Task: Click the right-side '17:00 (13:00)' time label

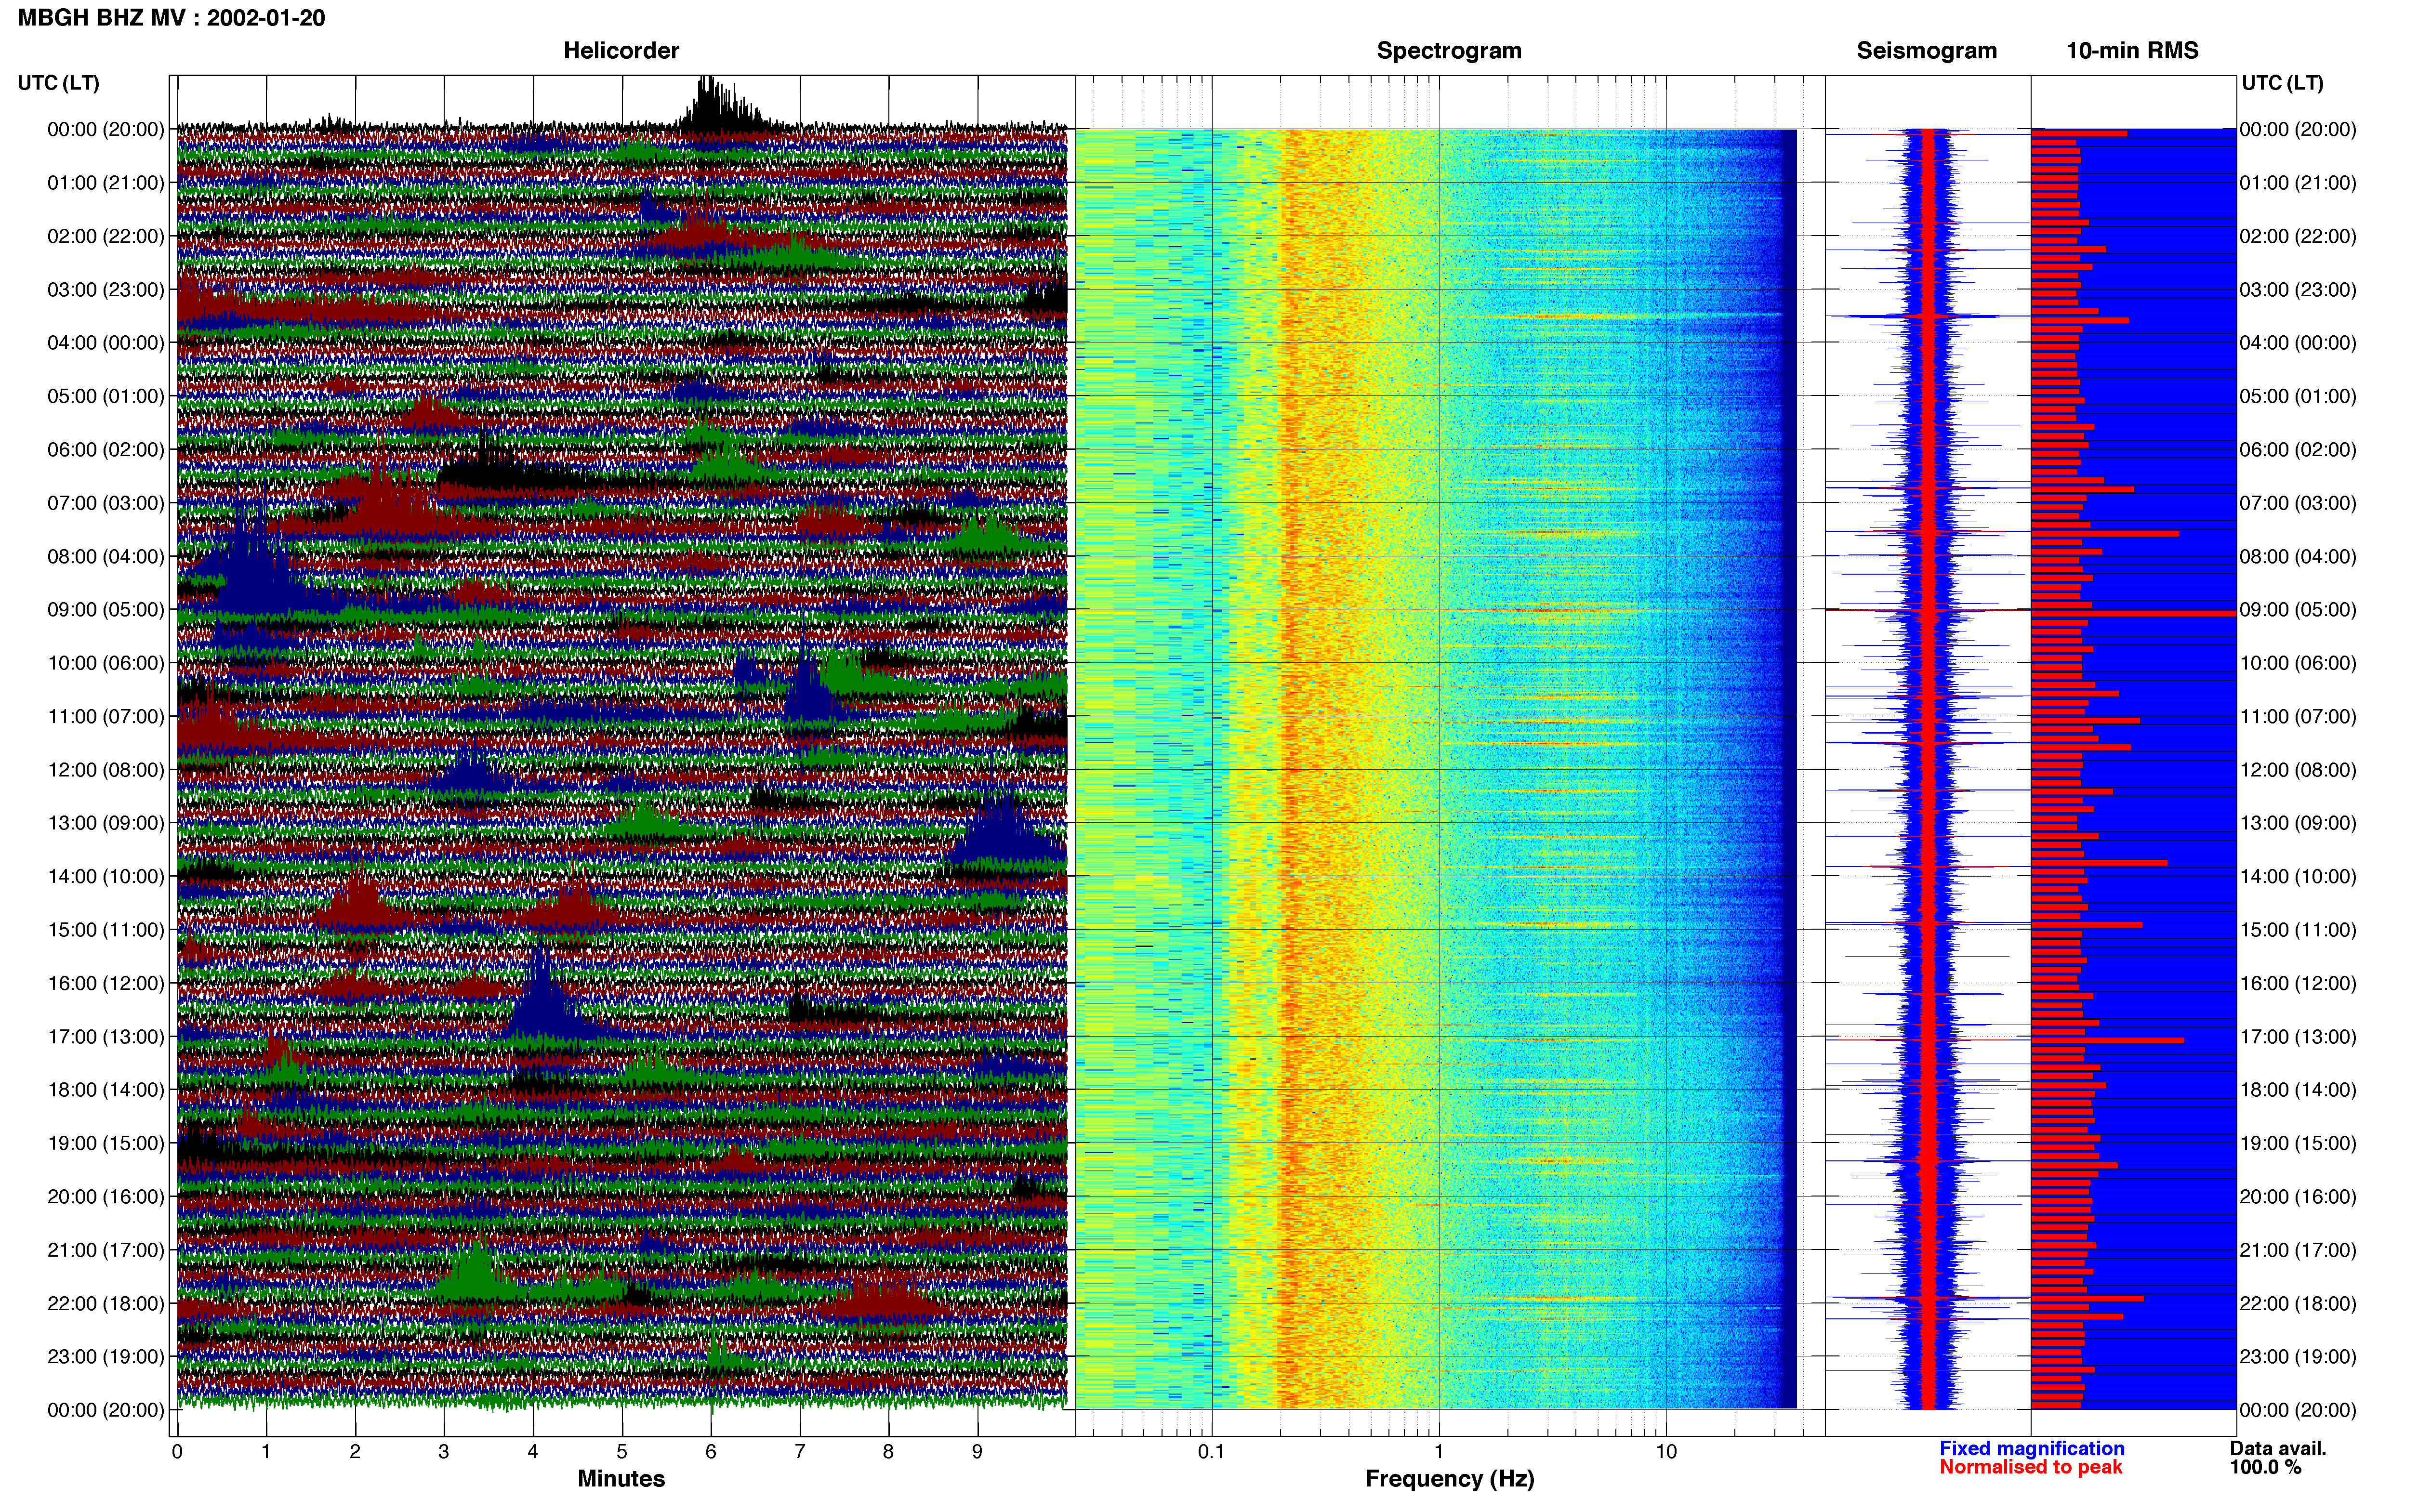Action: [x=2298, y=1036]
